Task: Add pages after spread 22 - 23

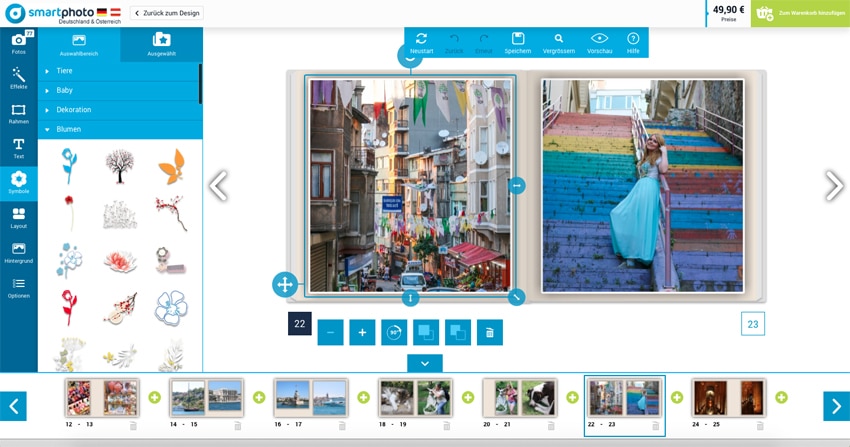Action: pos(677,398)
